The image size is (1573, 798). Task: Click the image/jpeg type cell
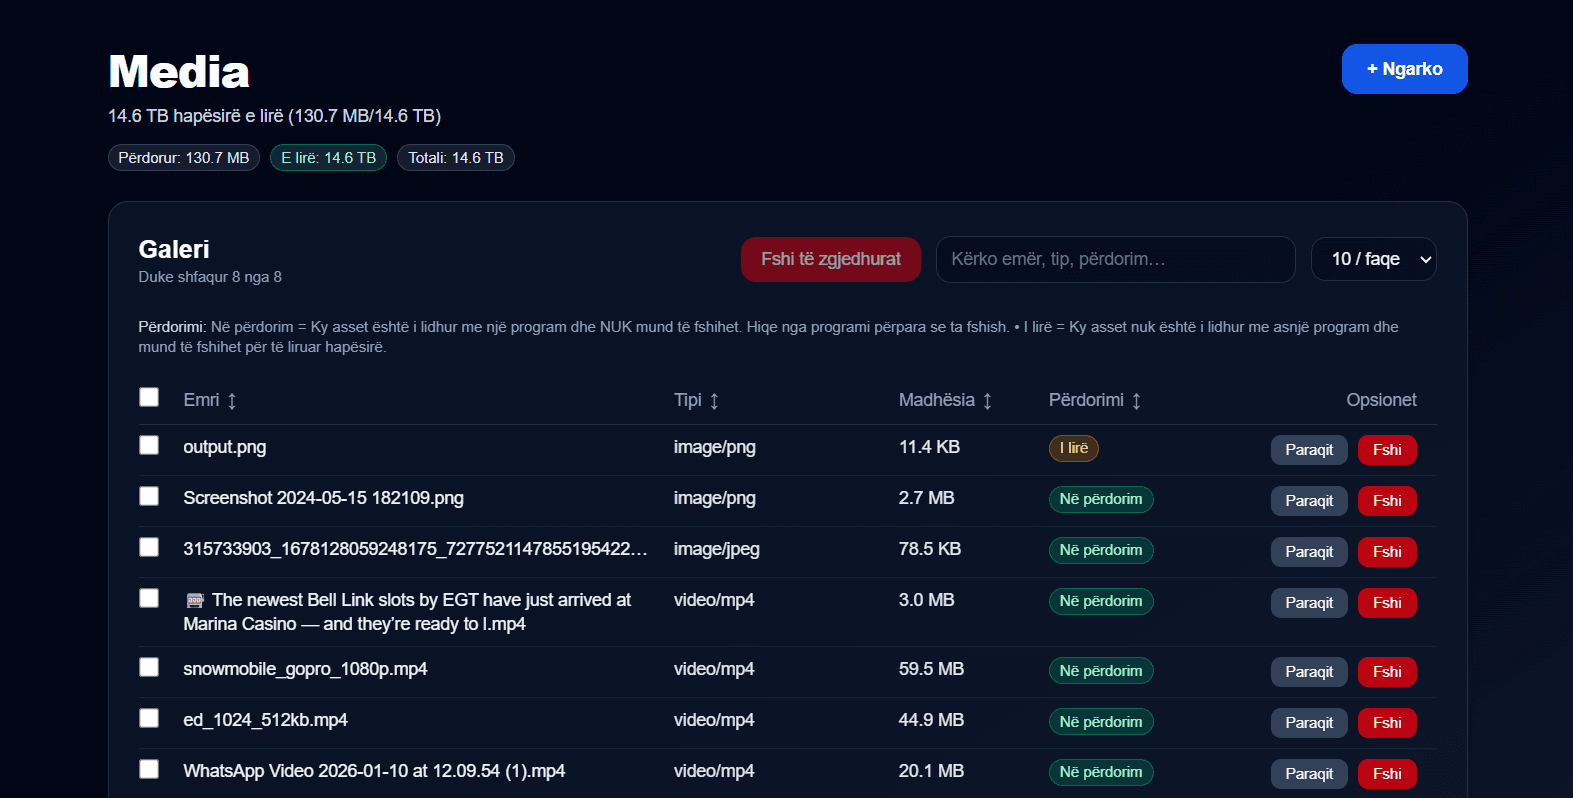[717, 549]
